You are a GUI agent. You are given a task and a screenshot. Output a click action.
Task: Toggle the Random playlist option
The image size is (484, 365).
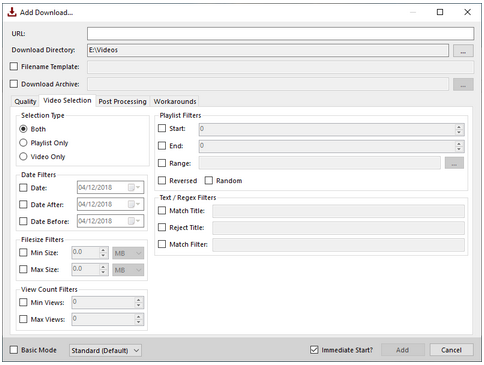pos(209,180)
